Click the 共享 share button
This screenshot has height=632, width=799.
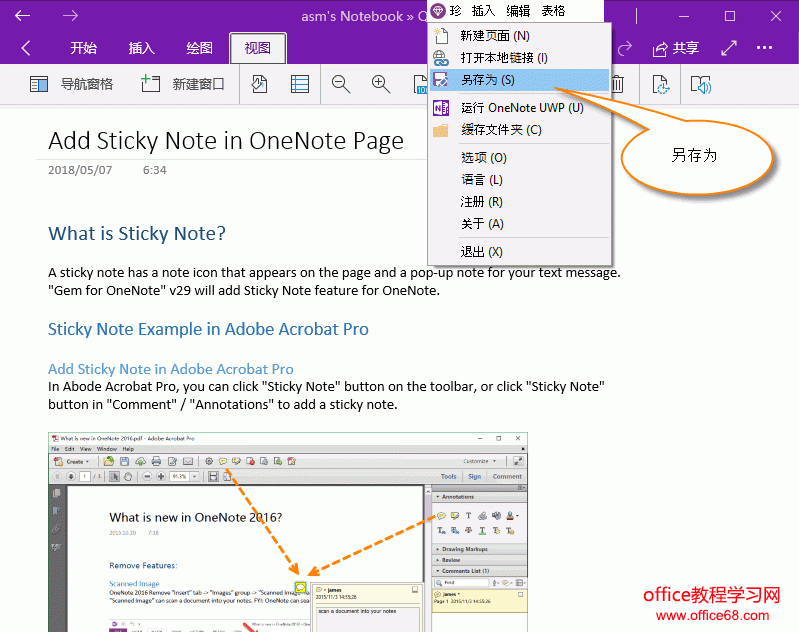(675, 48)
